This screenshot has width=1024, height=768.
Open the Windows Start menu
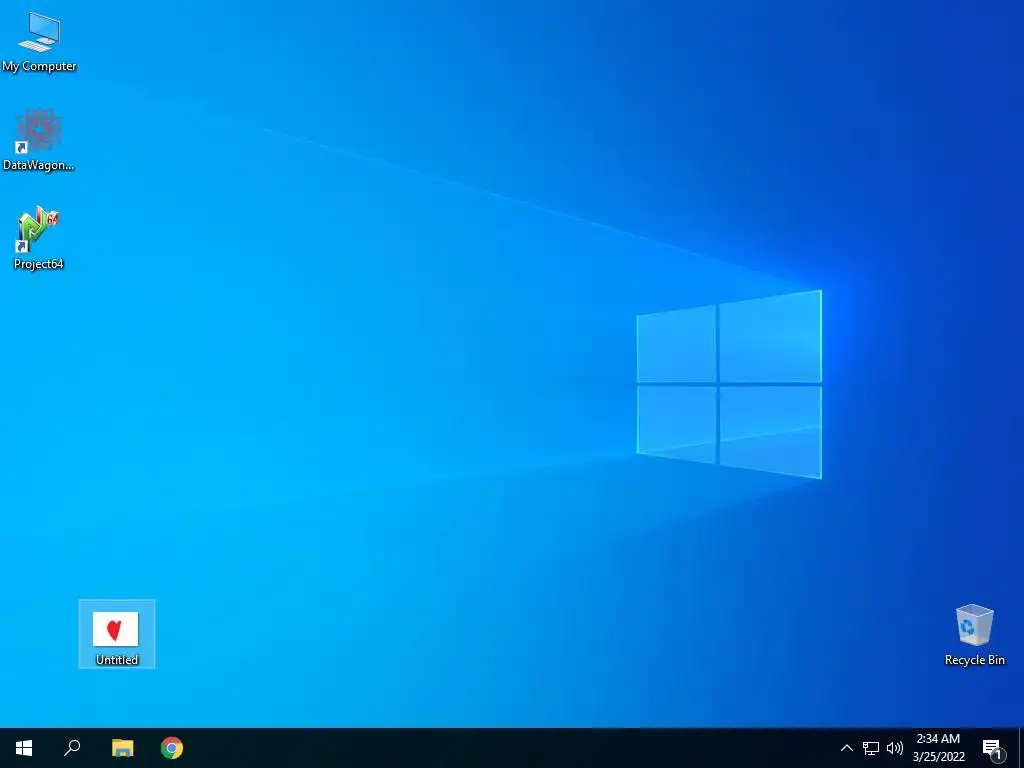[24, 748]
